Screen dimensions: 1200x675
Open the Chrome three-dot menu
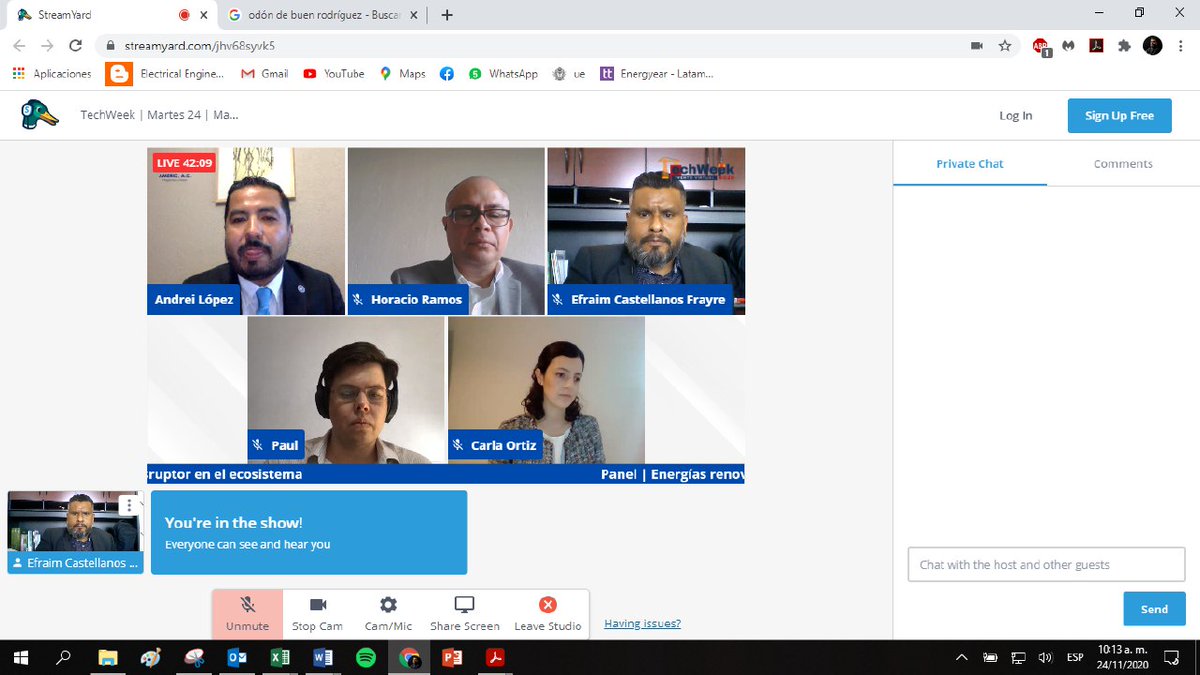click(x=1183, y=46)
